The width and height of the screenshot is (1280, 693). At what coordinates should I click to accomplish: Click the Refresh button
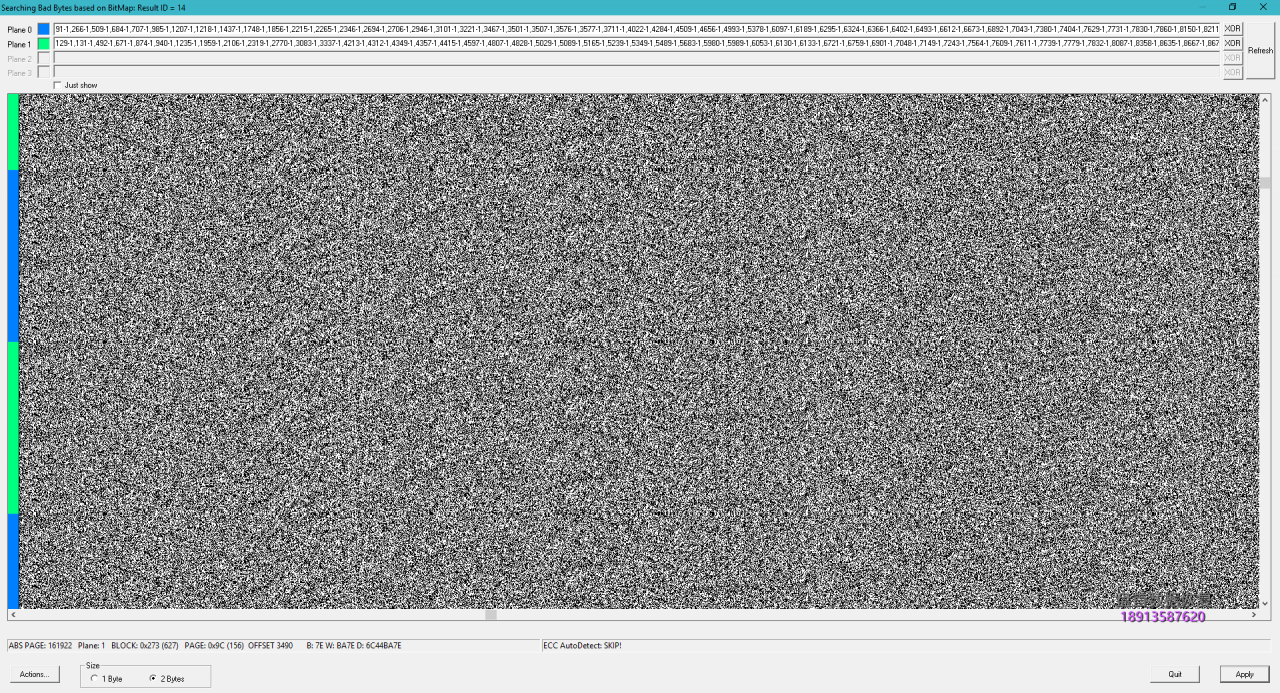1260,50
